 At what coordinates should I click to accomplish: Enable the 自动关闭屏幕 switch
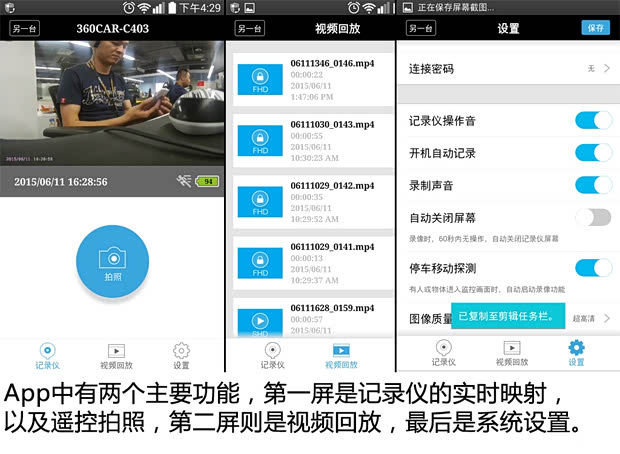(593, 217)
